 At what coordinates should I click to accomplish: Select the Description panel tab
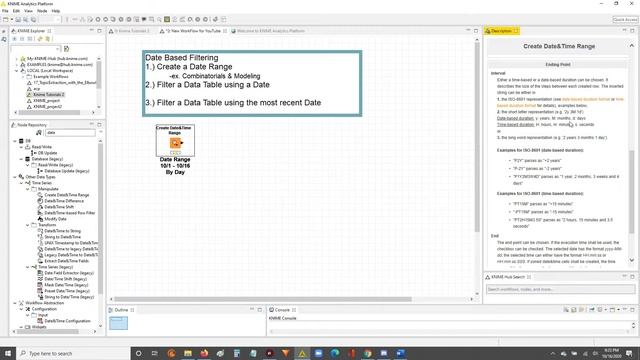501,31
